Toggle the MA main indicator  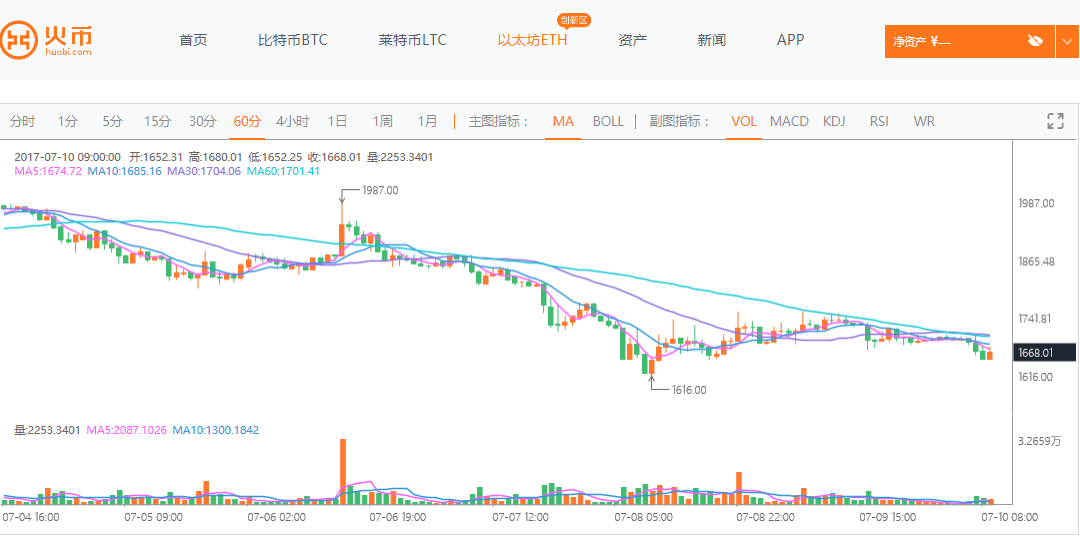click(x=563, y=121)
